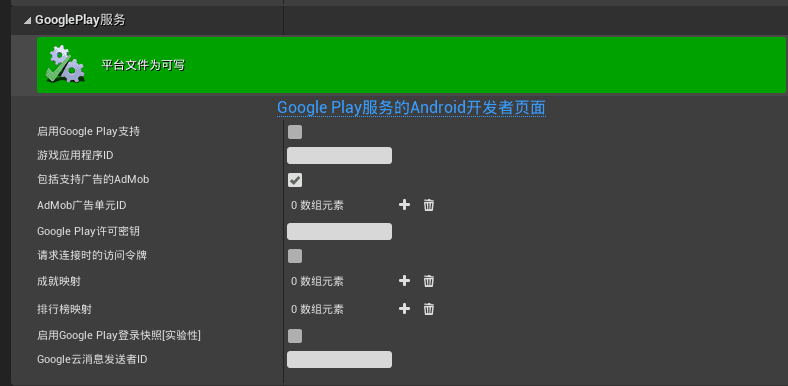Toggle 请求连接时的访问令牌 checkbox
The height and width of the screenshot is (386, 788).
click(295, 256)
